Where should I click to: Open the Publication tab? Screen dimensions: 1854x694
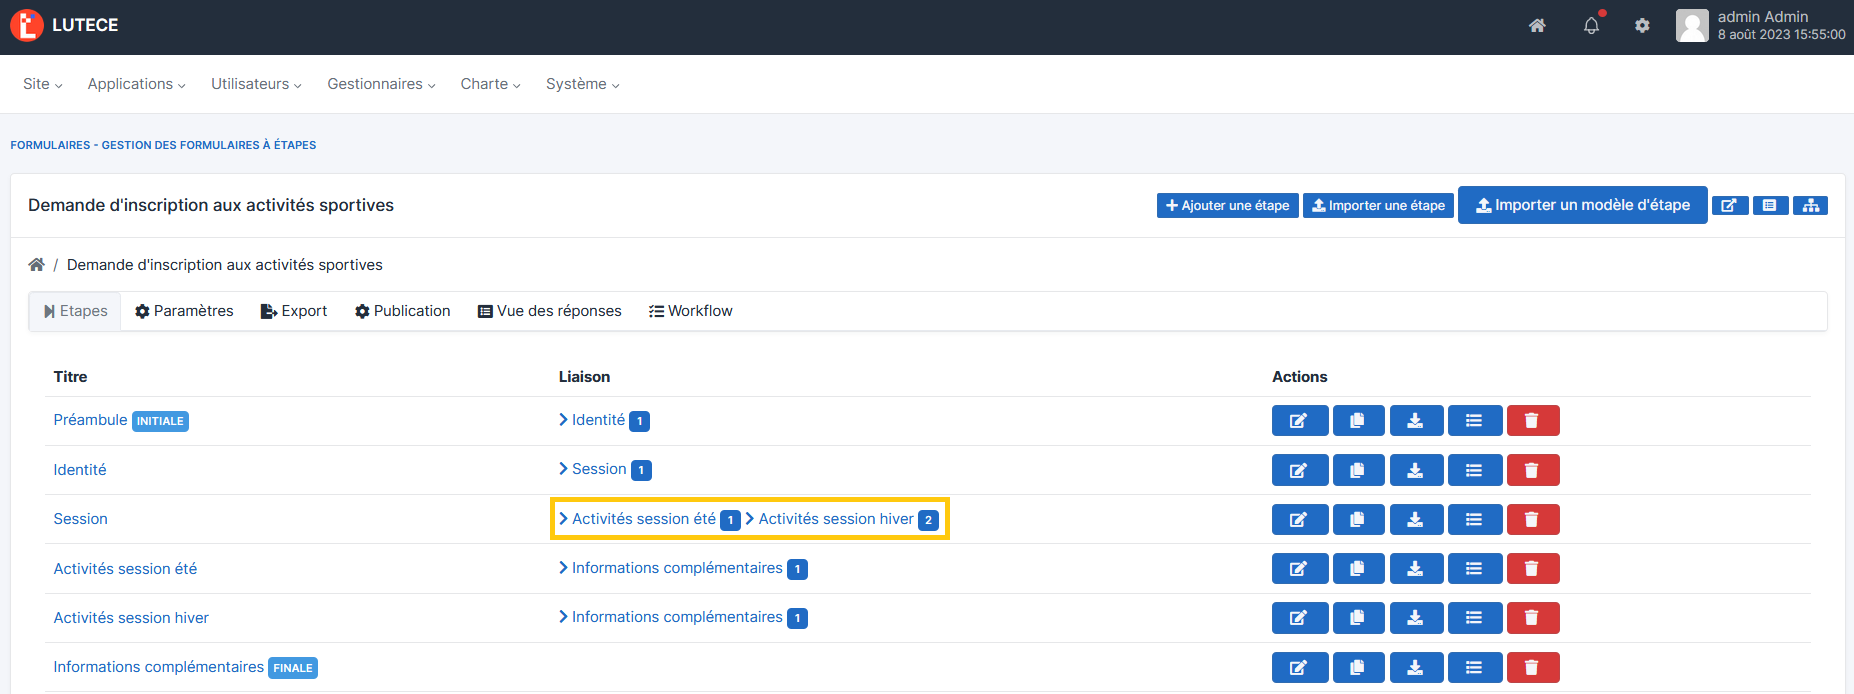403,311
